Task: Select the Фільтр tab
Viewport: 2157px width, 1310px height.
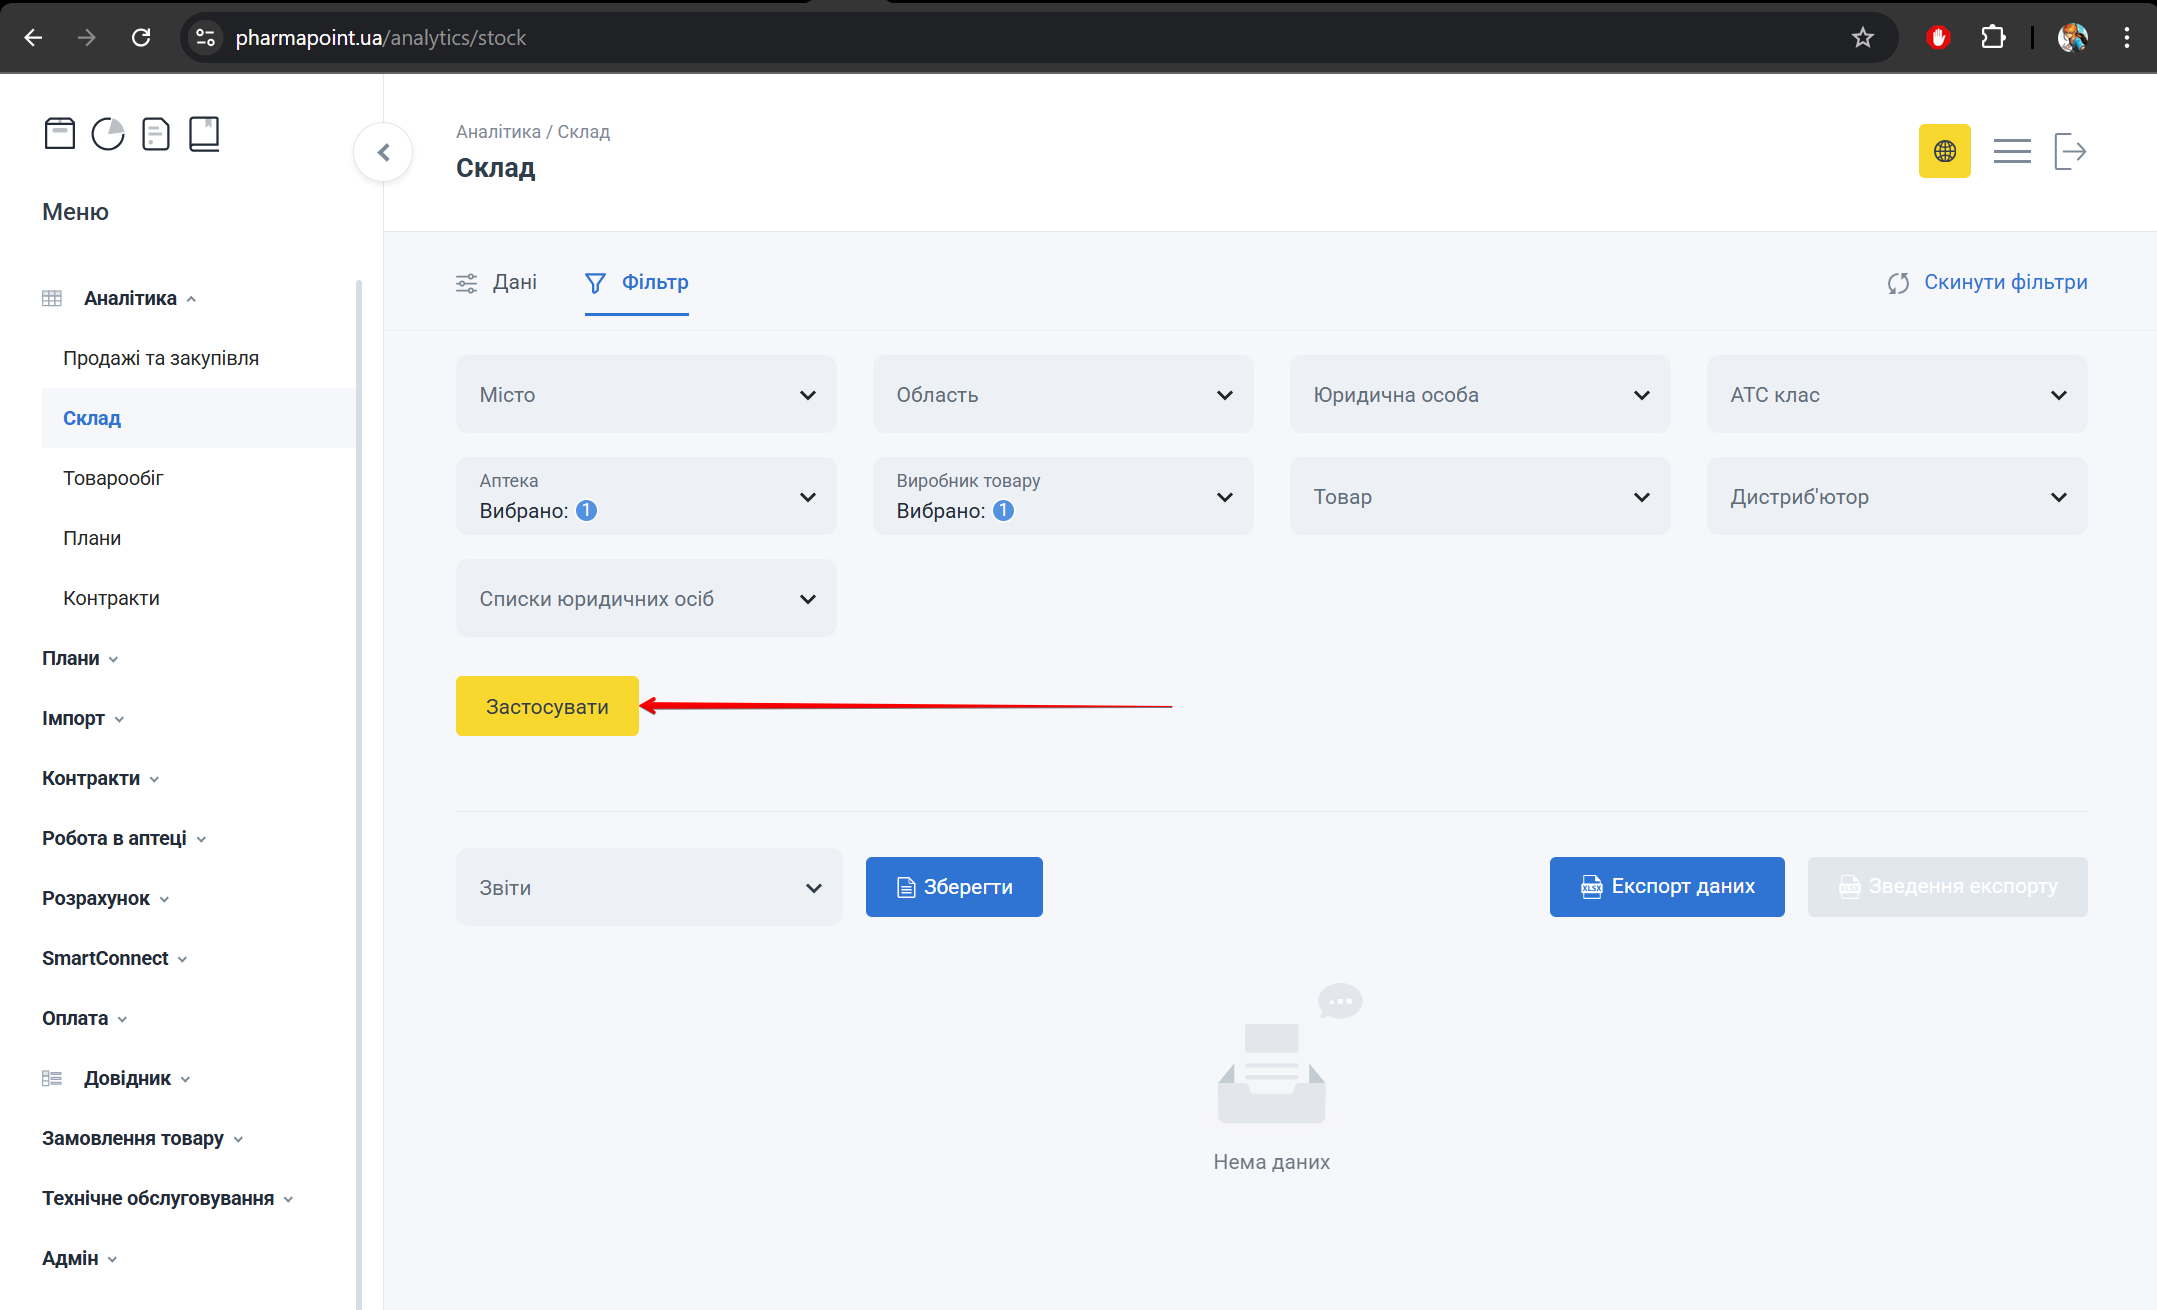Action: 637,283
